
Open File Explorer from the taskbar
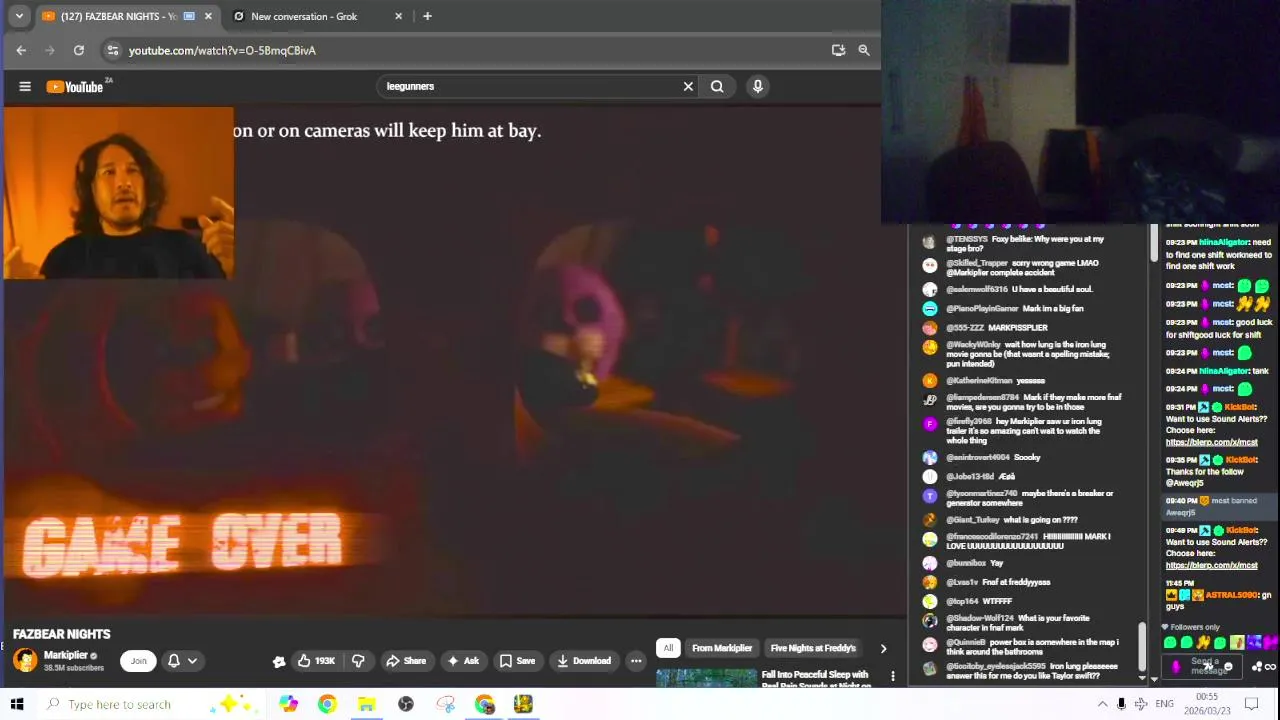(x=366, y=704)
